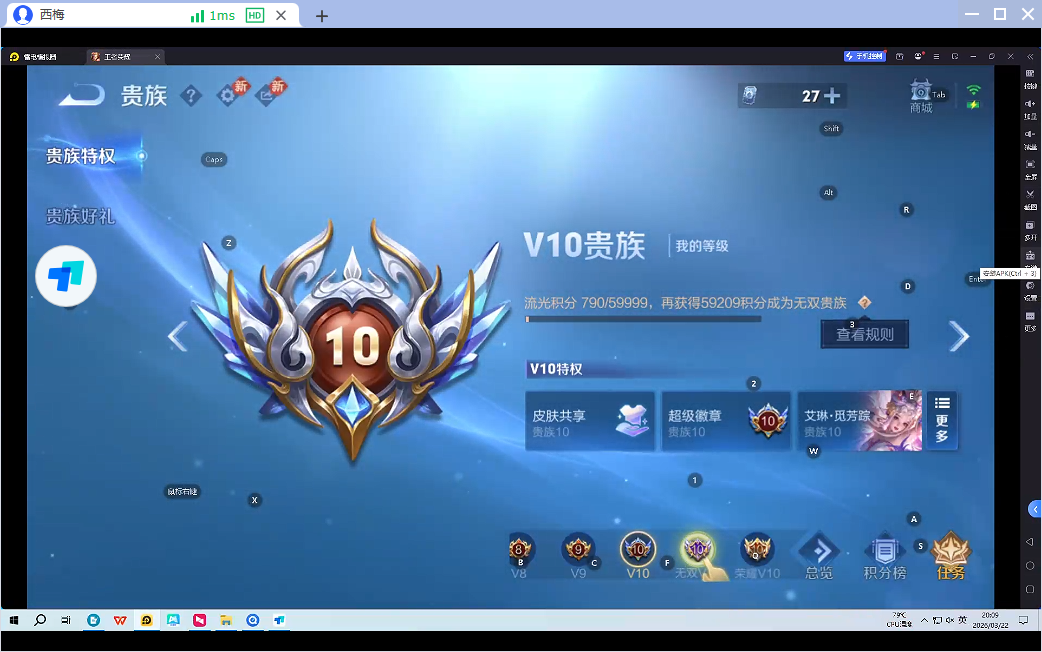Click the plus button next to card count 27
1042x652 pixels.
[830, 95]
